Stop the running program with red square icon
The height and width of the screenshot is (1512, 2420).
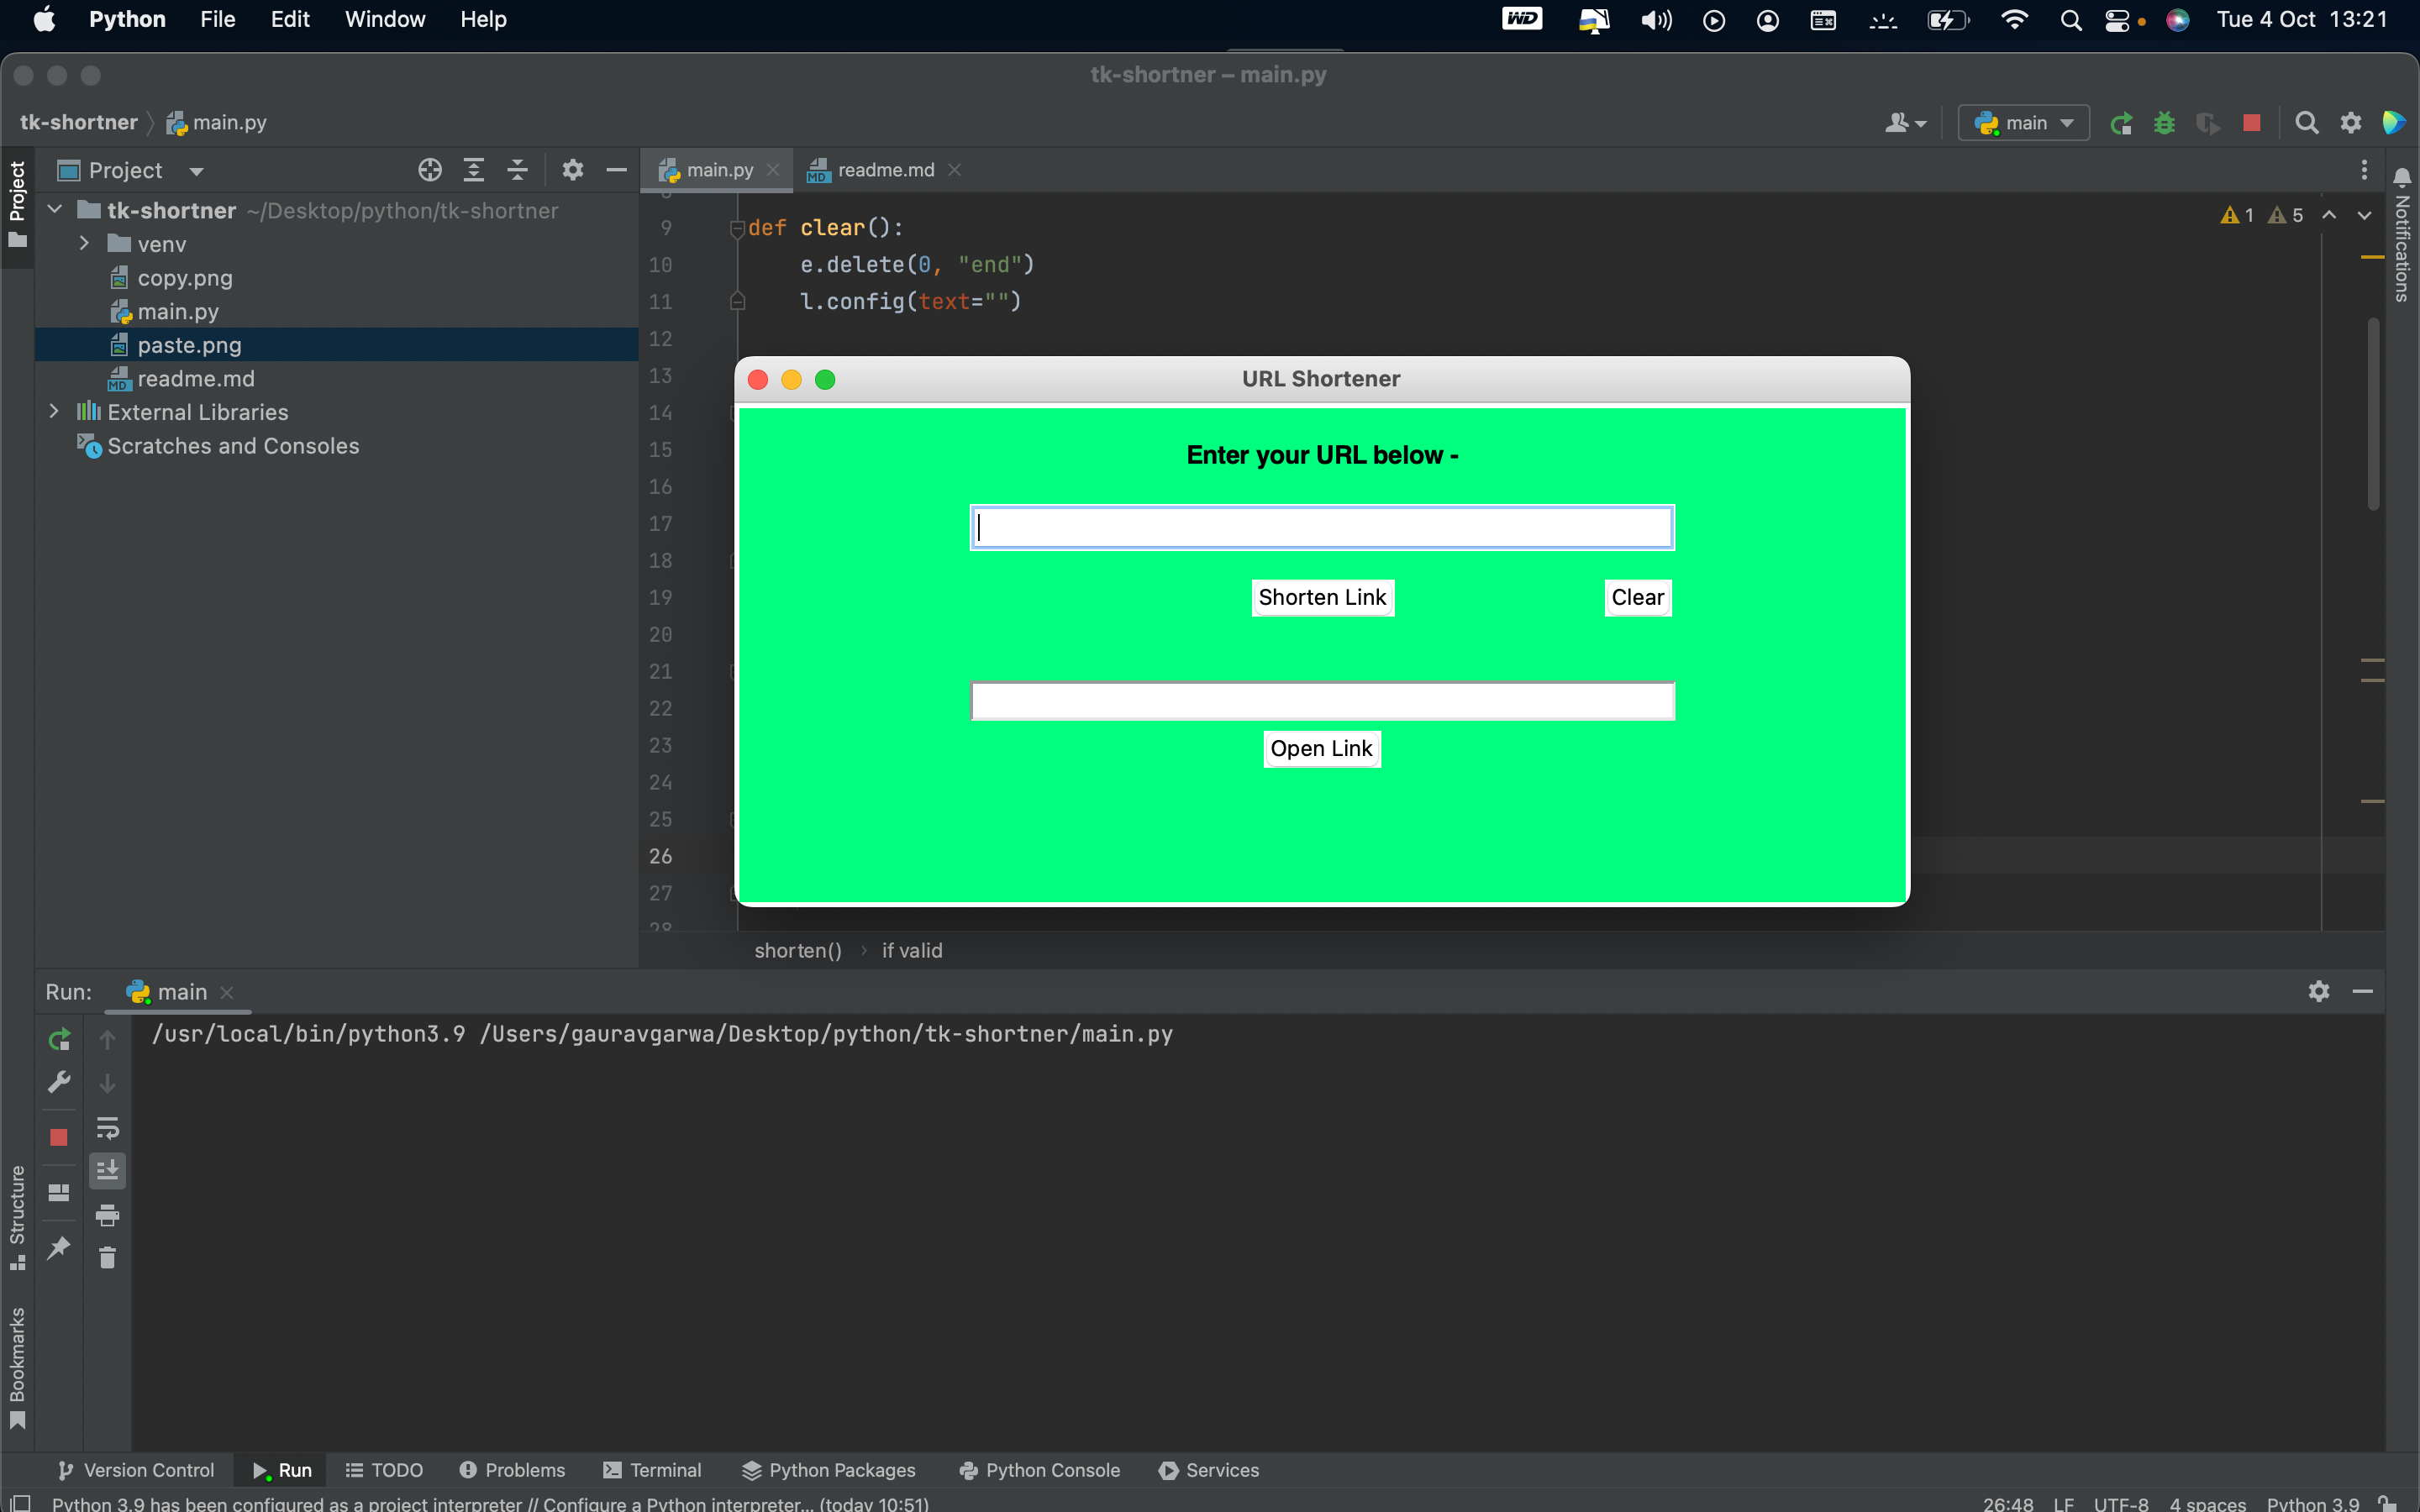coord(2252,122)
